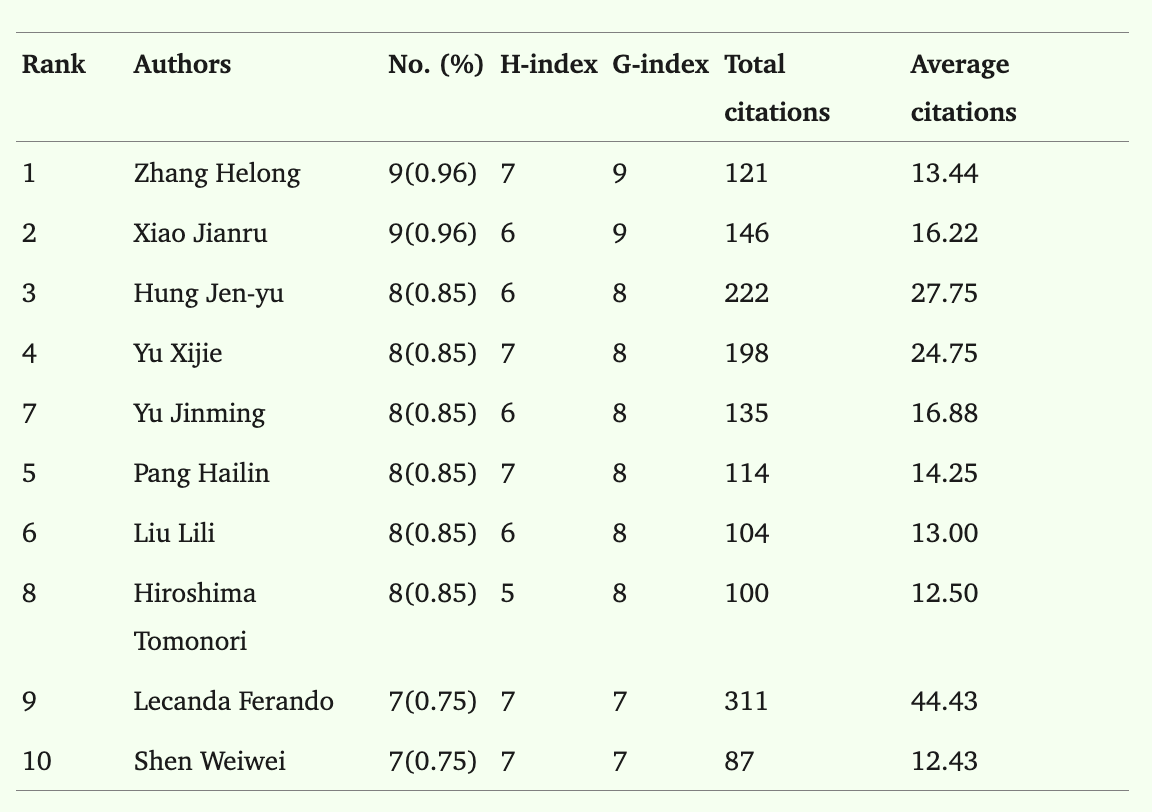1152x812 pixels.
Task: Click the Authors column header
Action: [x=182, y=65]
